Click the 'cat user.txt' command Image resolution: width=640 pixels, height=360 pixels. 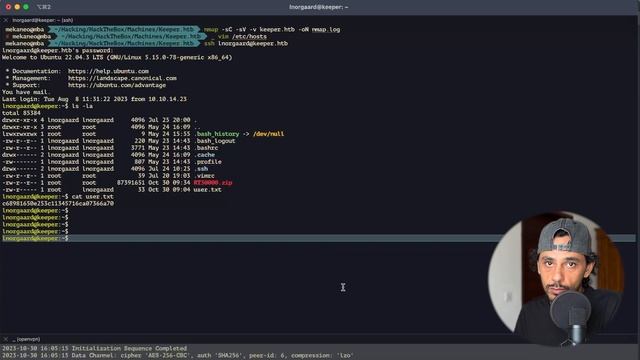(92, 196)
